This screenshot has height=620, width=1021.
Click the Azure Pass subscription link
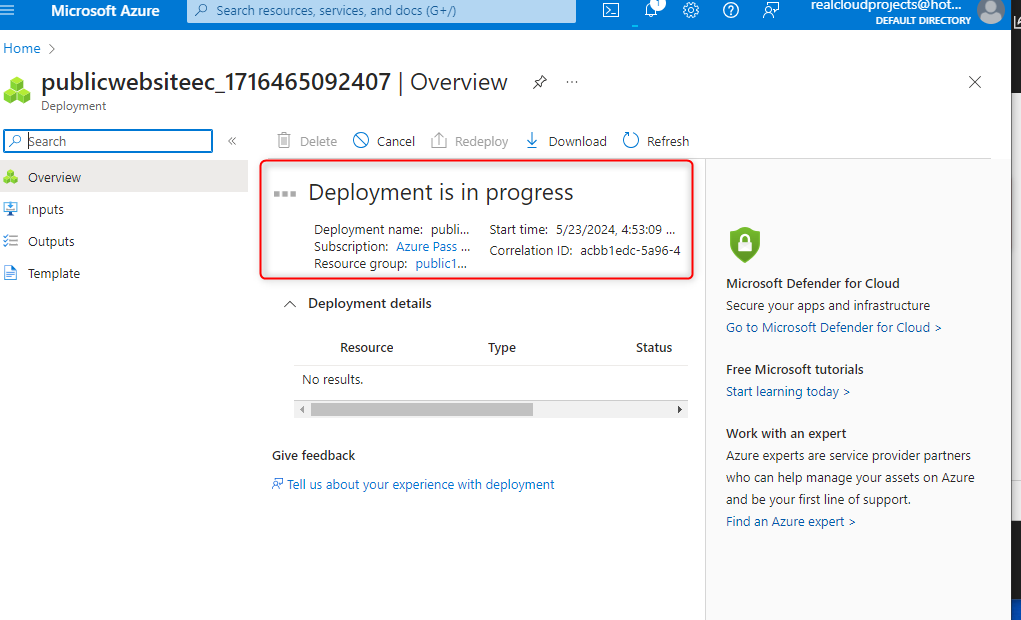coord(432,246)
